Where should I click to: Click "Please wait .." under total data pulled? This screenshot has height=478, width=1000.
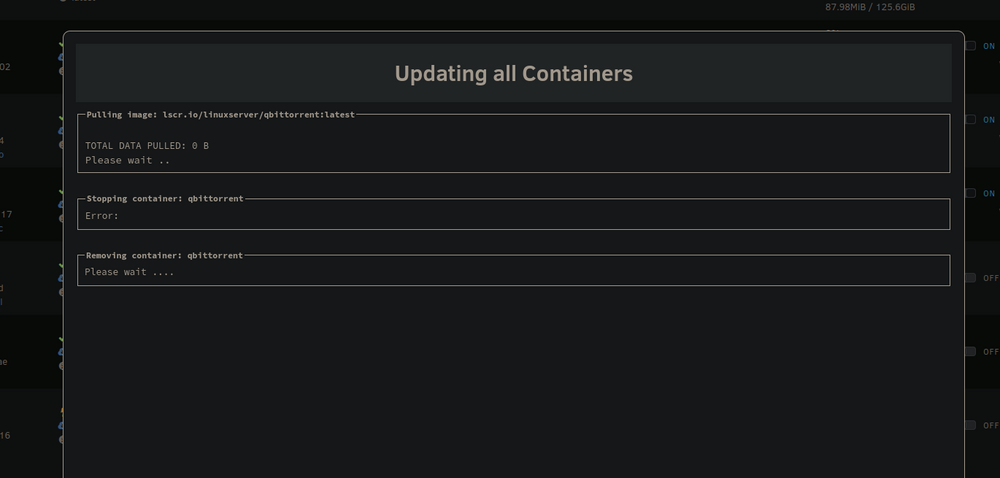coord(128,160)
